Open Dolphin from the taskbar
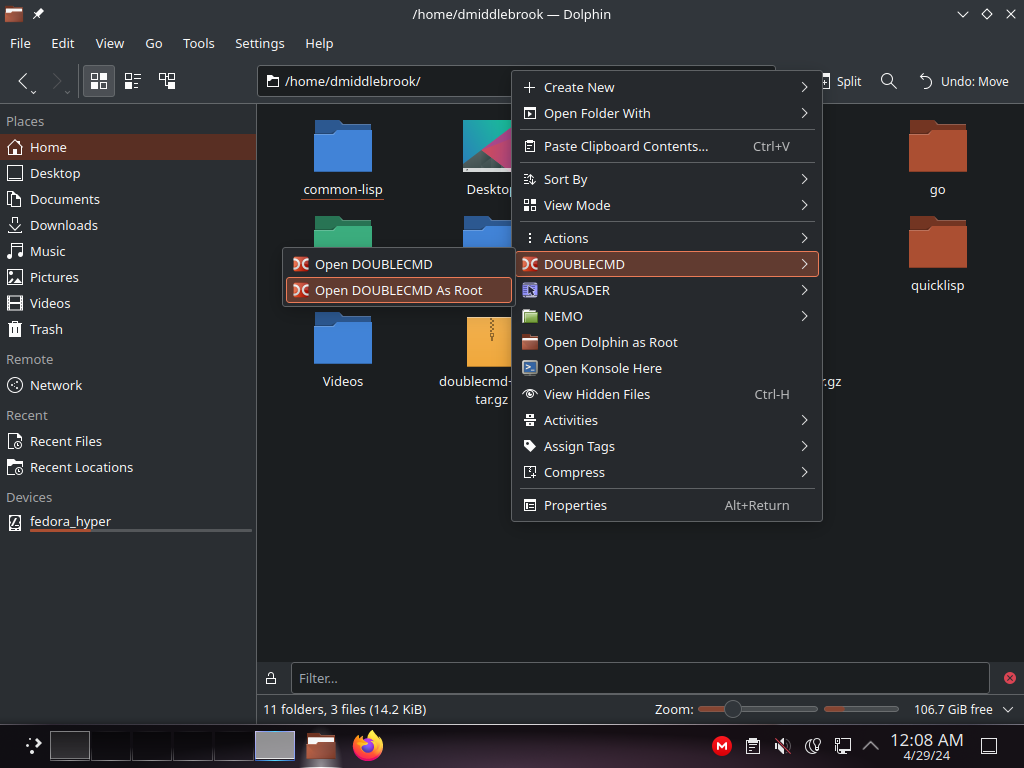 click(321, 746)
